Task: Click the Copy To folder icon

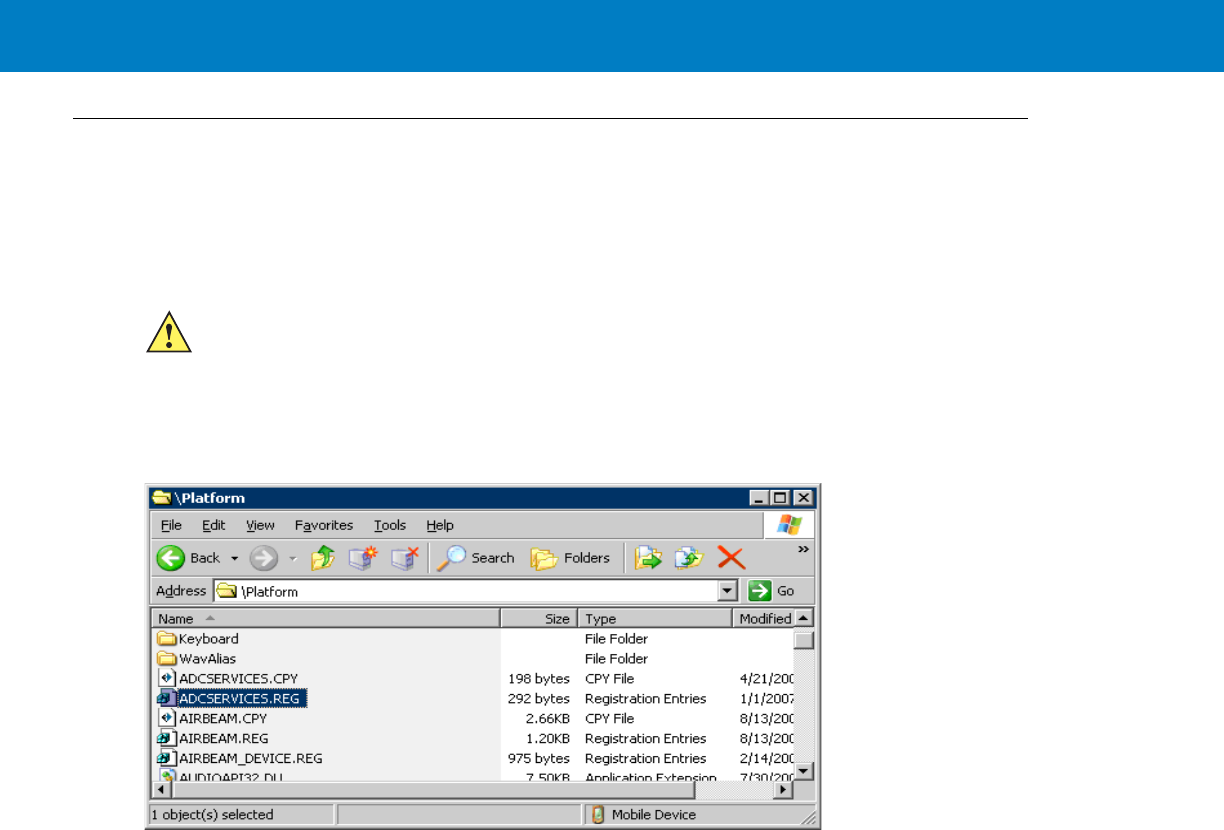Action: pos(689,558)
